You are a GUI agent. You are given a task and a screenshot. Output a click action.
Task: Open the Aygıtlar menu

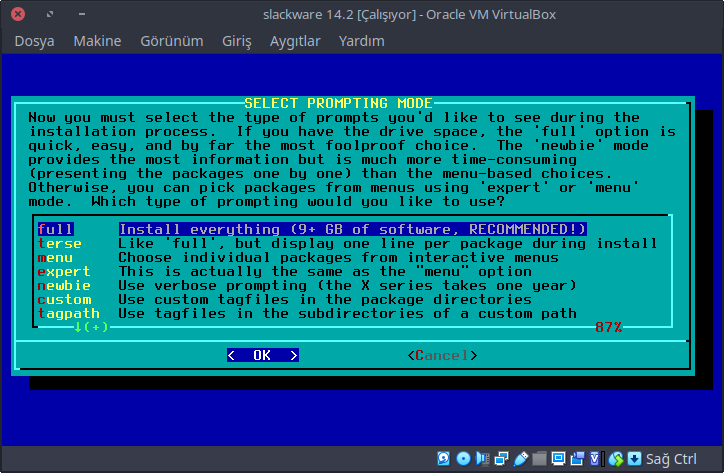[295, 41]
